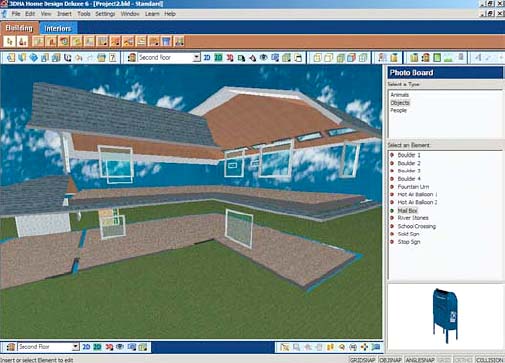Toggle OBJSNAP in the status bar
Image resolution: width=505 pixels, height=363 pixels.
[390, 360]
